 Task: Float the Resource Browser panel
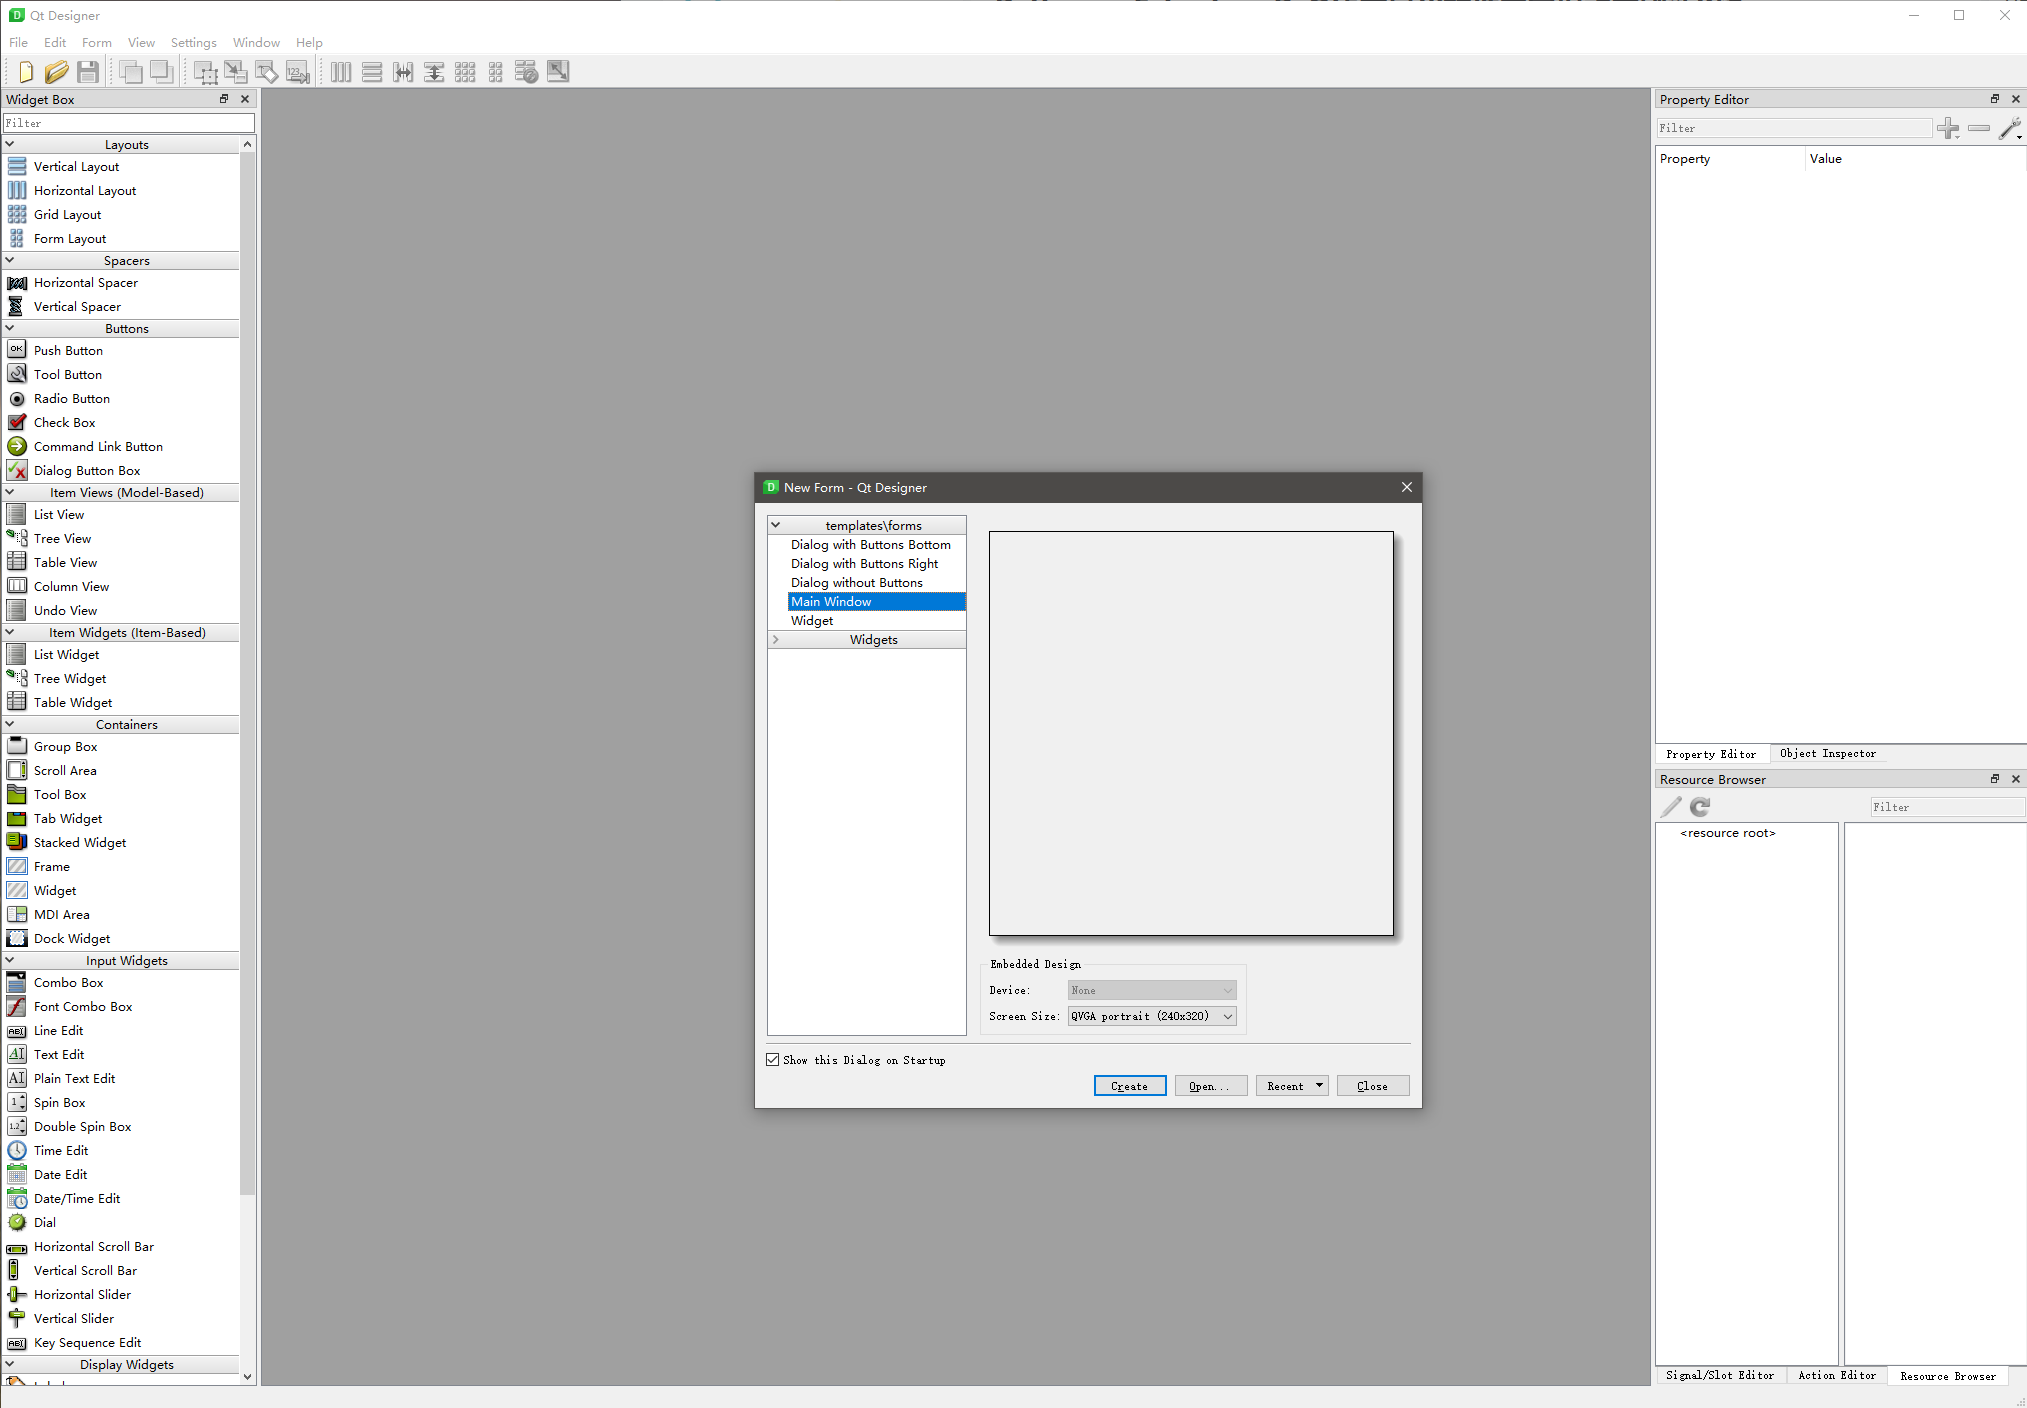pyautogui.click(x=1995, y=779)
